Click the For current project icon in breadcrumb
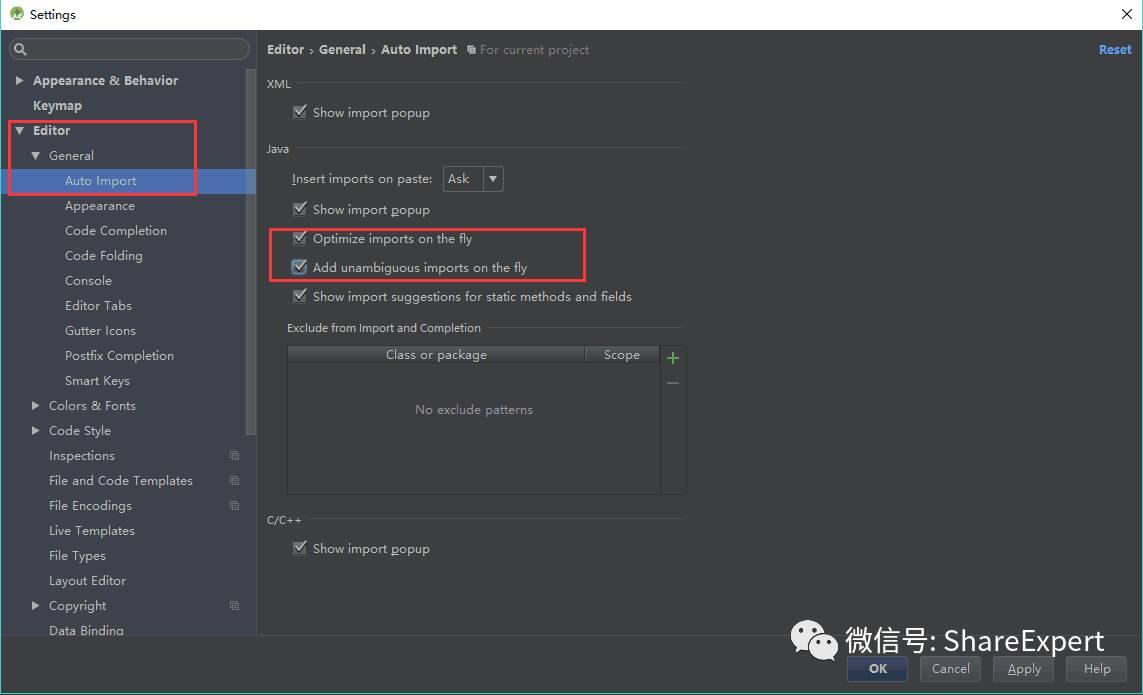The image size is (1143, 695). coord(471,50)
